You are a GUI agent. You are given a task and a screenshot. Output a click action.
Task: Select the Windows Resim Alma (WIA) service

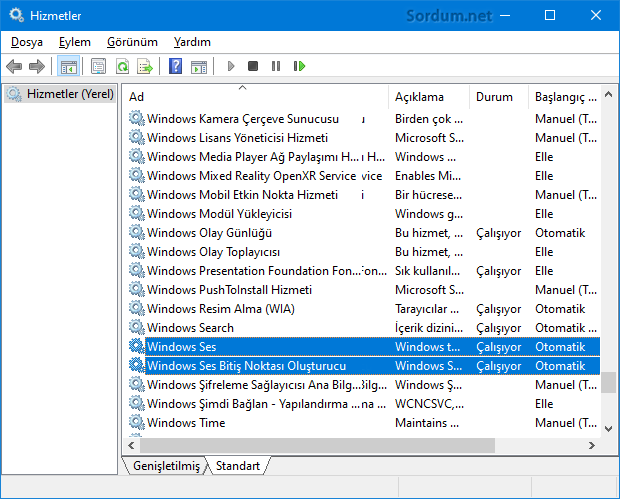363,308
